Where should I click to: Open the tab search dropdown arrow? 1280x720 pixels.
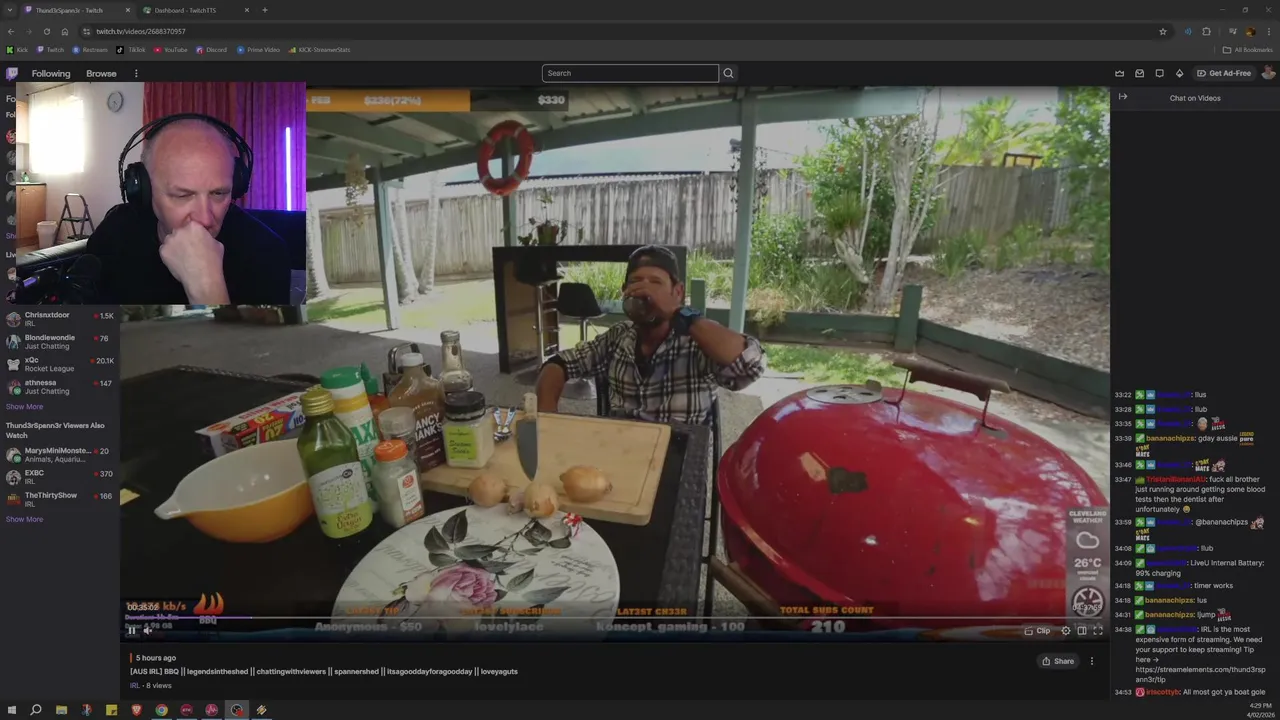[x=10, y=10]
